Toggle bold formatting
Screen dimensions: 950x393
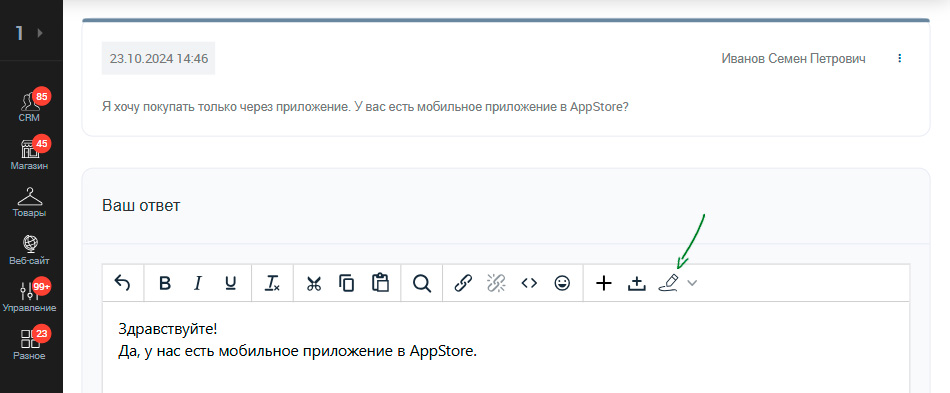click(165, 283)
